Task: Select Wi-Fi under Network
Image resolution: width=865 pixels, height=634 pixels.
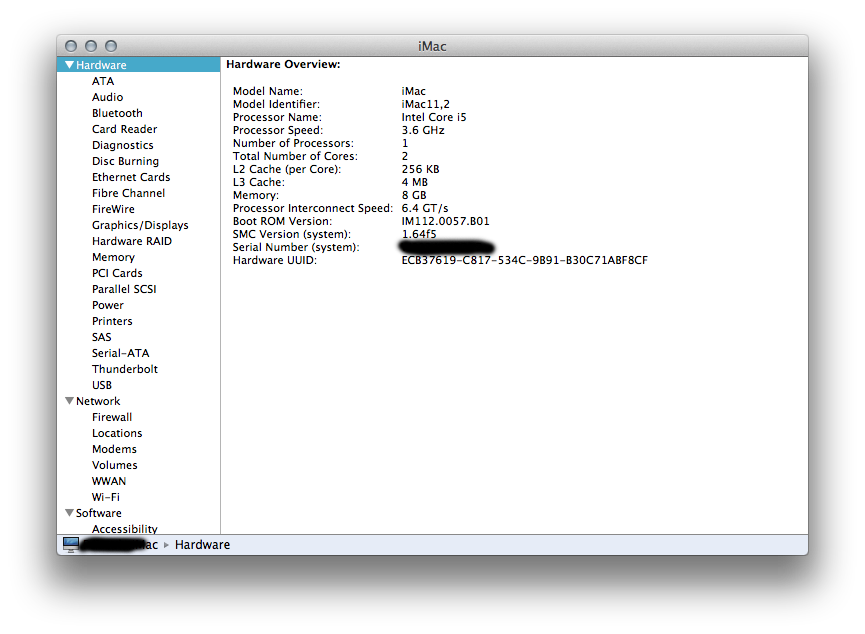Action: [x=106, y=497]
